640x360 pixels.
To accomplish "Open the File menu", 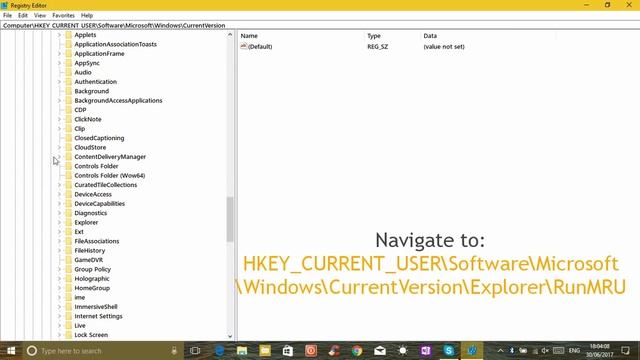I will (x=7, y=16).
